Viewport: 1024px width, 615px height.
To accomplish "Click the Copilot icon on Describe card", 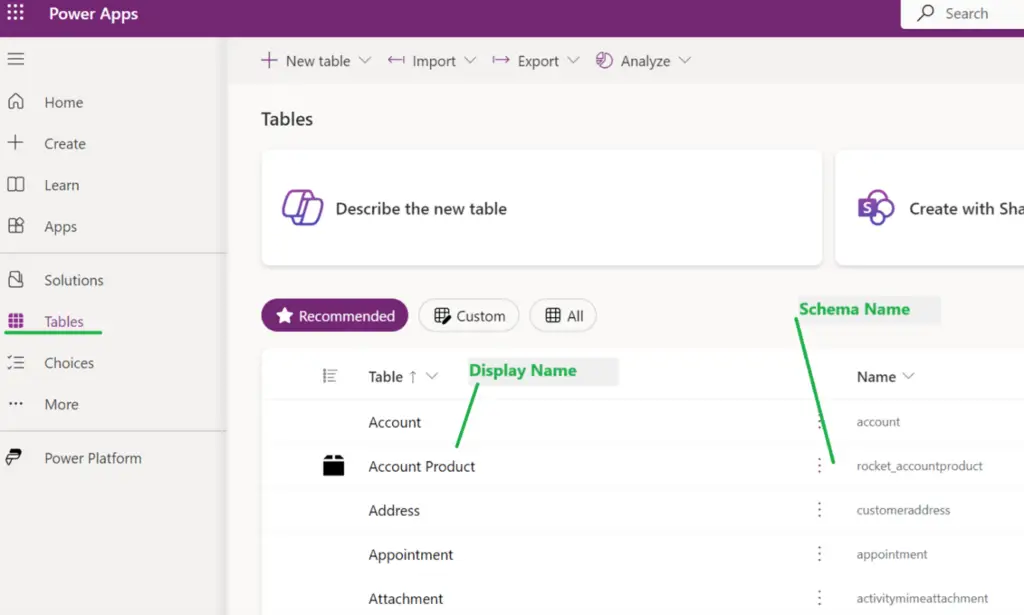I will coord(302,208).
